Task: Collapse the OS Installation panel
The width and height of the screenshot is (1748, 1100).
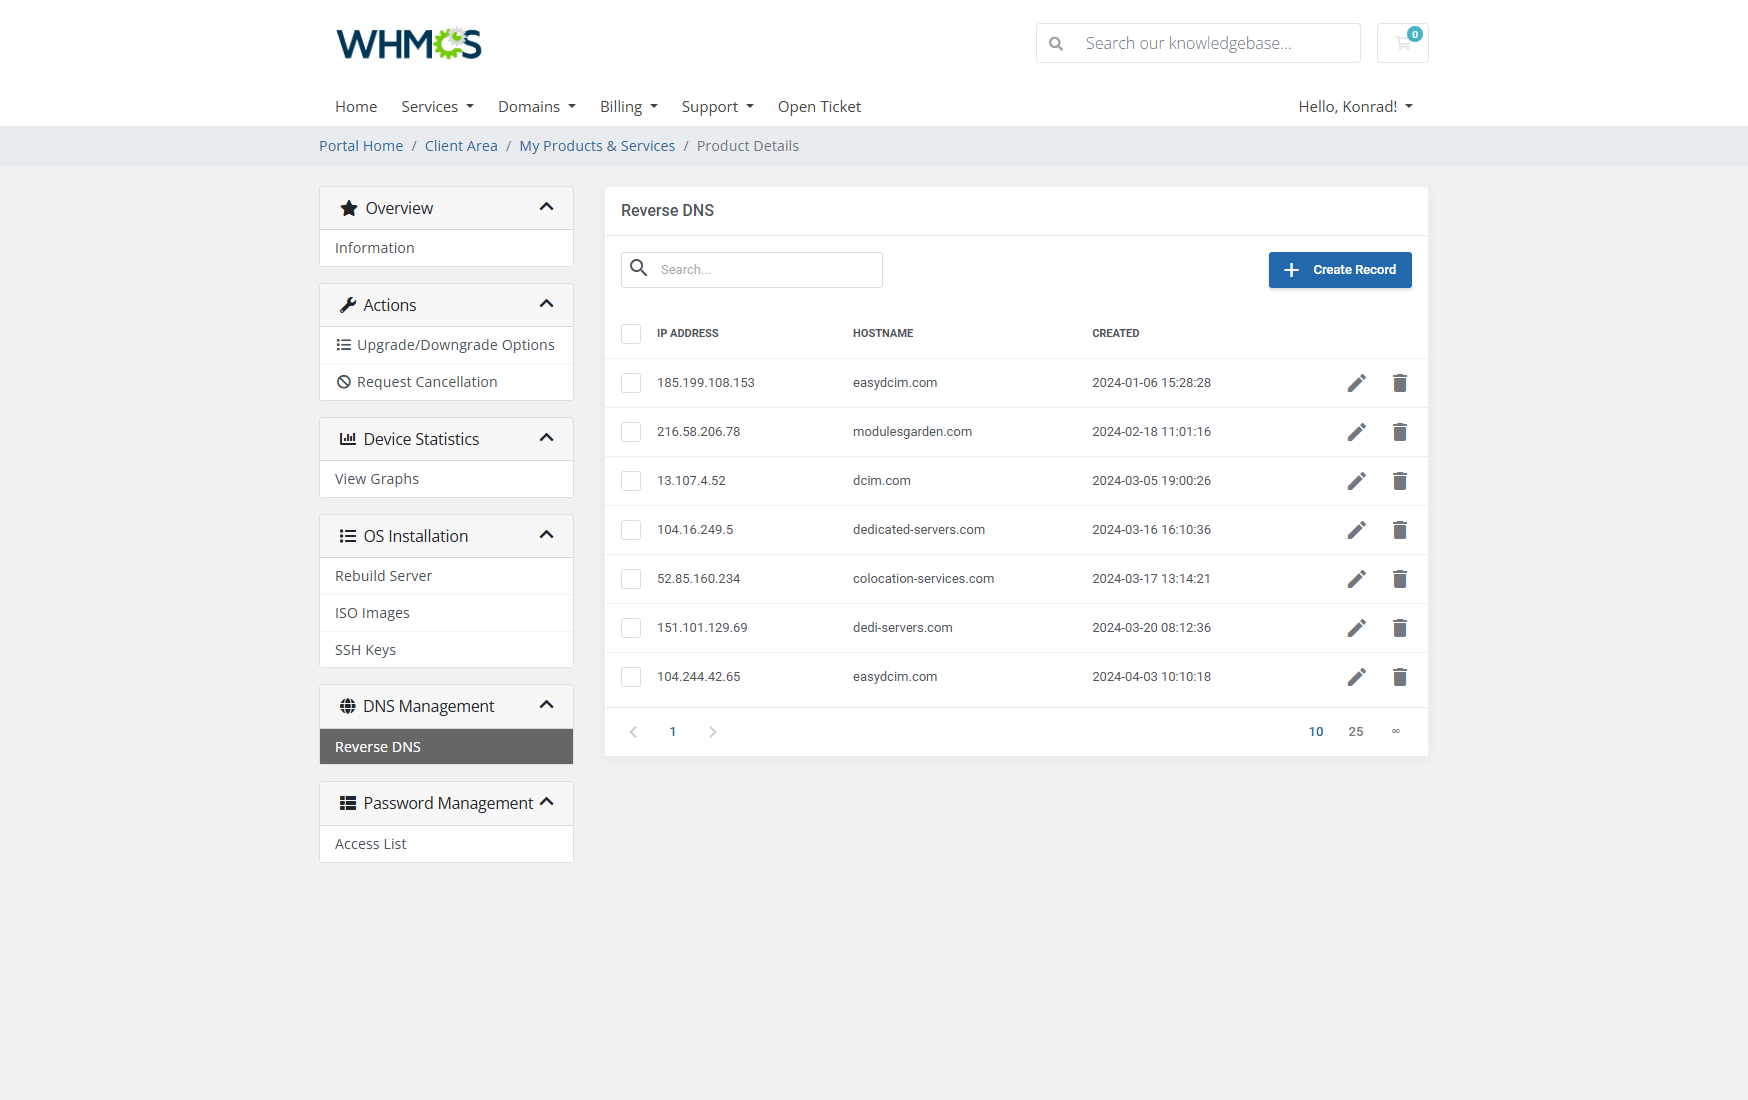Action: point(546,535)
